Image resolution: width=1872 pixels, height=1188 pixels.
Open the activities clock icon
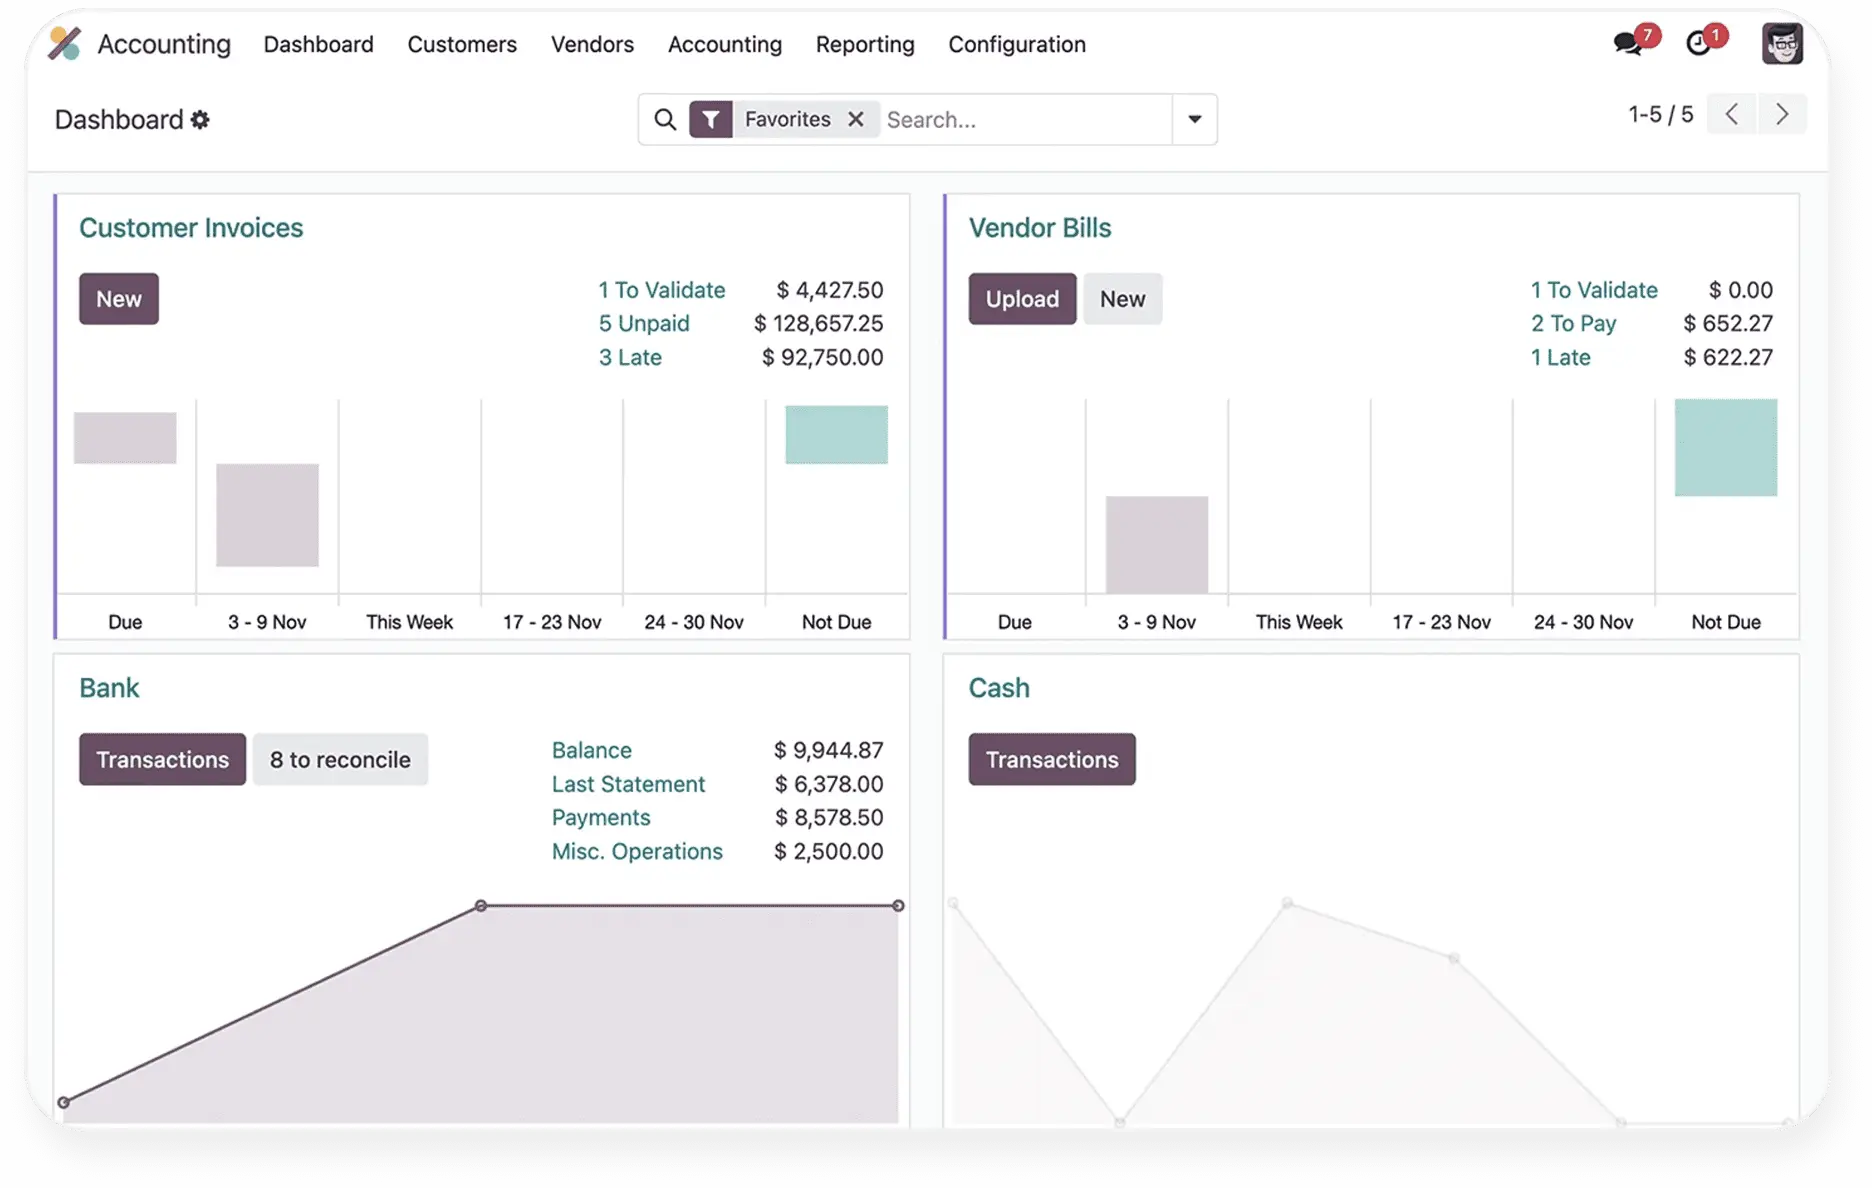point(1700,44)
